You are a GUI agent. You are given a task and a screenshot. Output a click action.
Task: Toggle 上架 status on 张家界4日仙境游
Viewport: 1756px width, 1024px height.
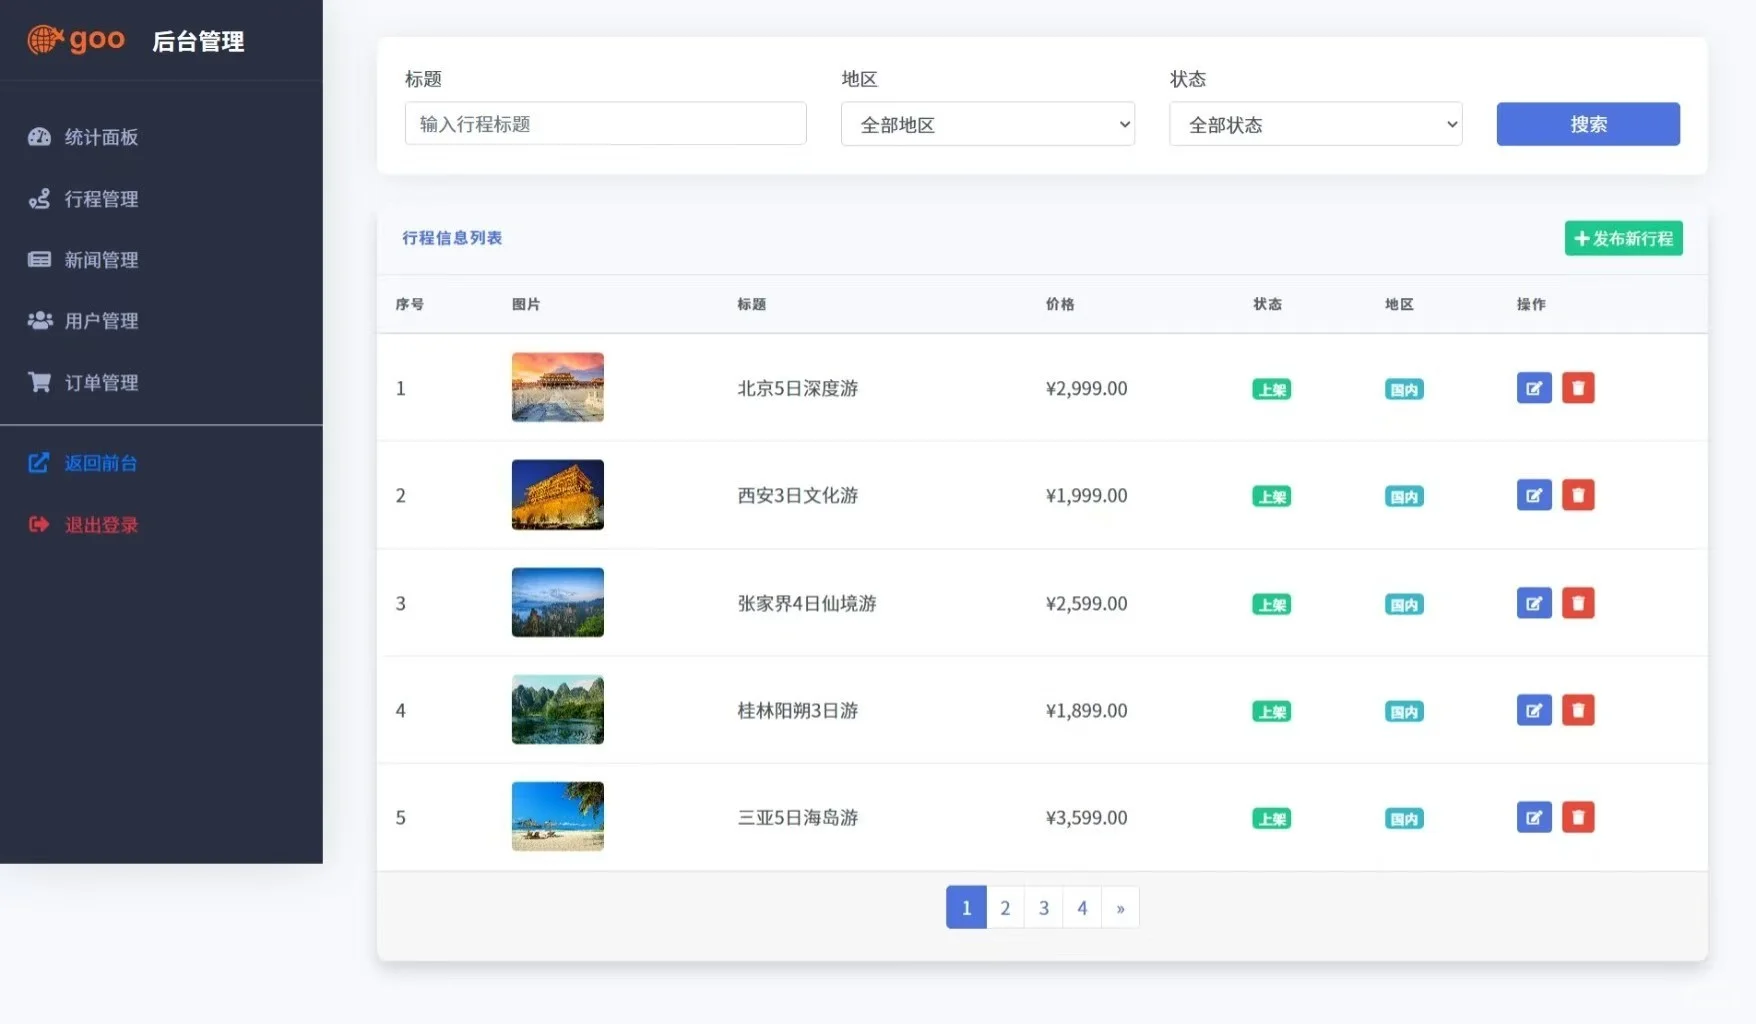1270,603
